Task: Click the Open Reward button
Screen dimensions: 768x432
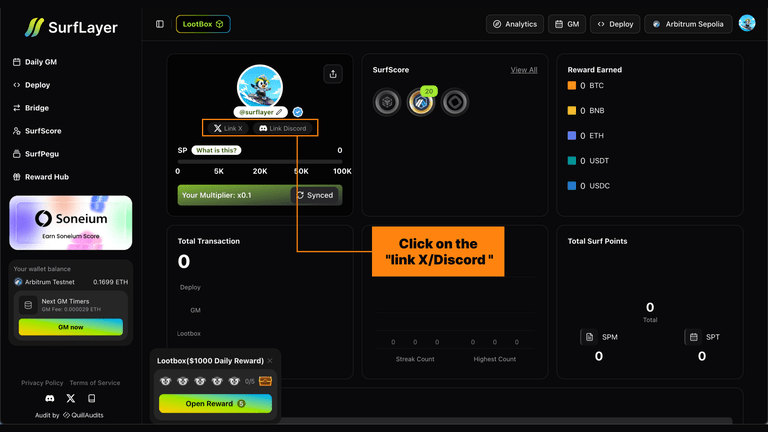Action: (x=216, y=404)
